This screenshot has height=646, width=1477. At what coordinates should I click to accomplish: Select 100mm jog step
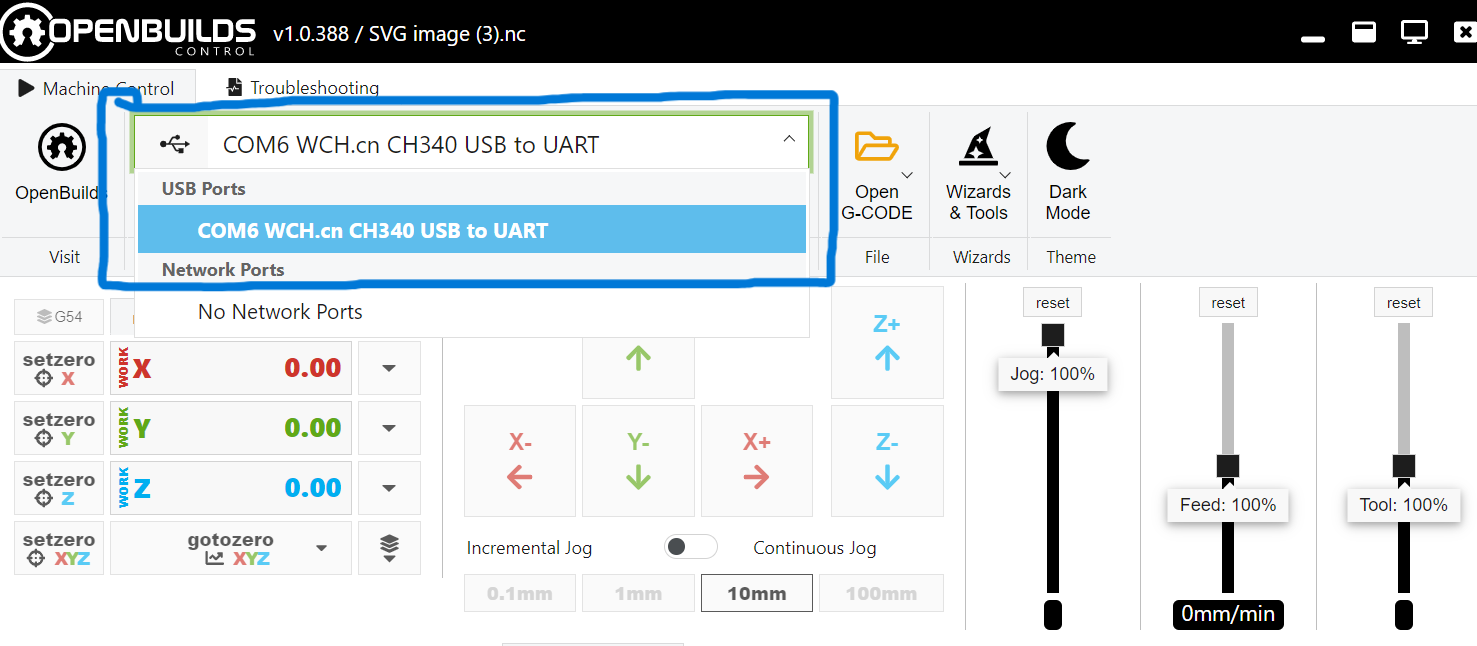[881, 593]
